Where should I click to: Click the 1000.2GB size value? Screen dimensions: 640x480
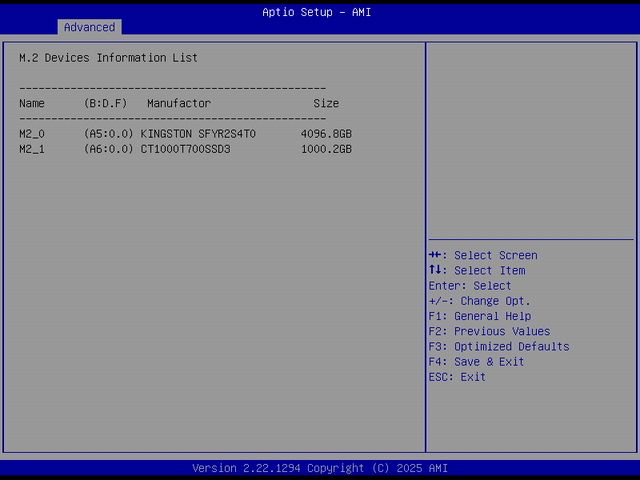tap(326, 149)
